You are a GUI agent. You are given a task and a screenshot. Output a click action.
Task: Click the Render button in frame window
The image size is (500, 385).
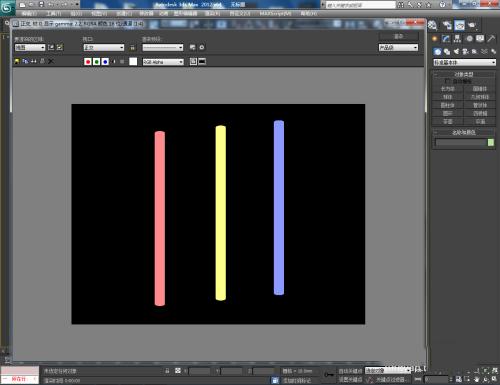[399, 36]
